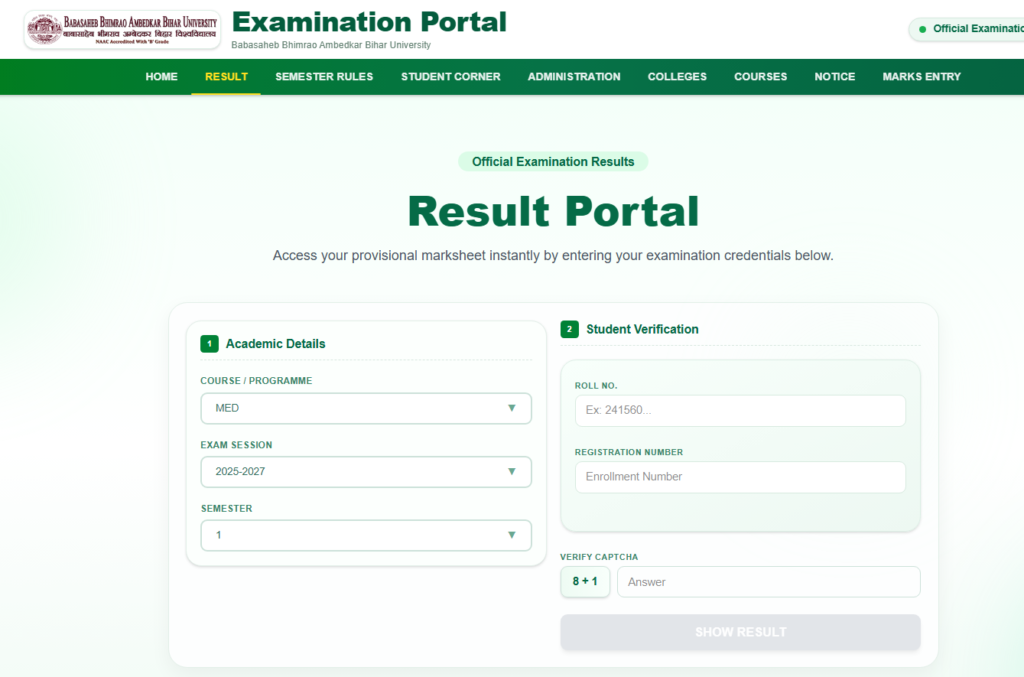This screenshot has width=1024, height=677.
Task: Click the step 1 Academic Details badge
Action: (209, 343)
